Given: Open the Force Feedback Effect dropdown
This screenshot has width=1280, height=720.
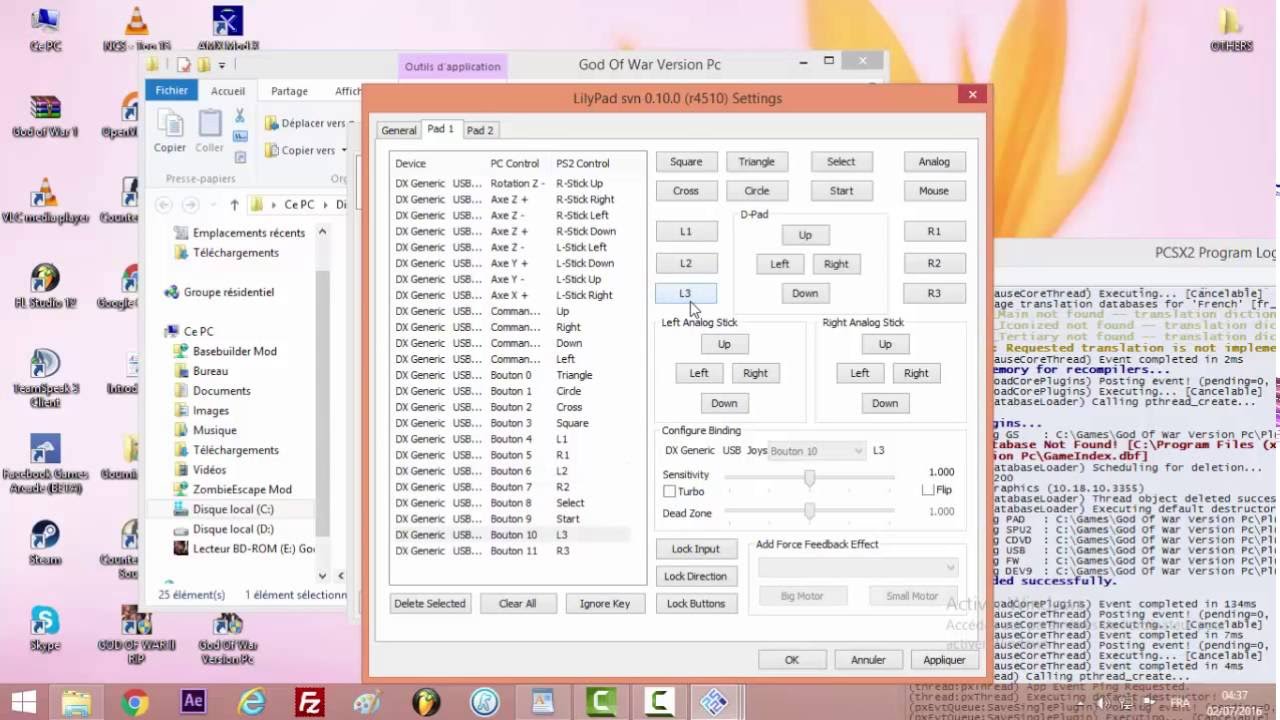Looking at the screenshot, I should coord(858,567).
